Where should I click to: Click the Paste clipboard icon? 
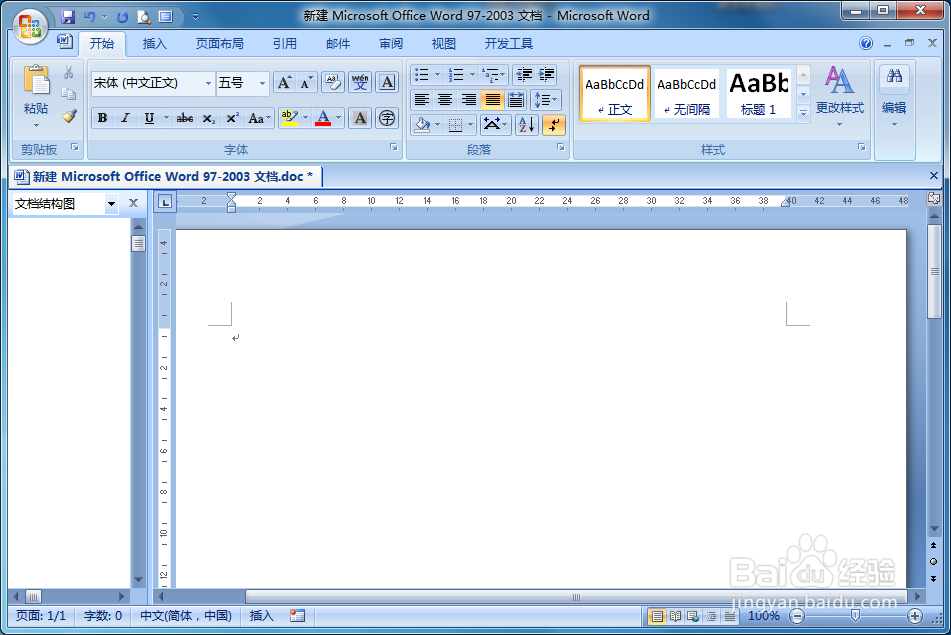[36, 81]
